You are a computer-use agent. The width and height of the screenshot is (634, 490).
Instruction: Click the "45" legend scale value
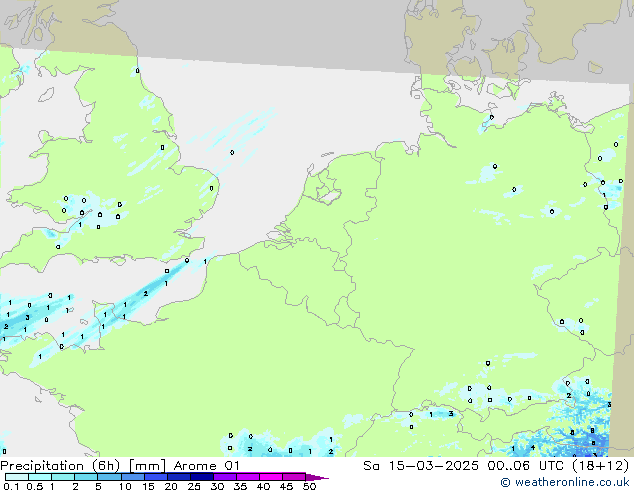[286, 486]
